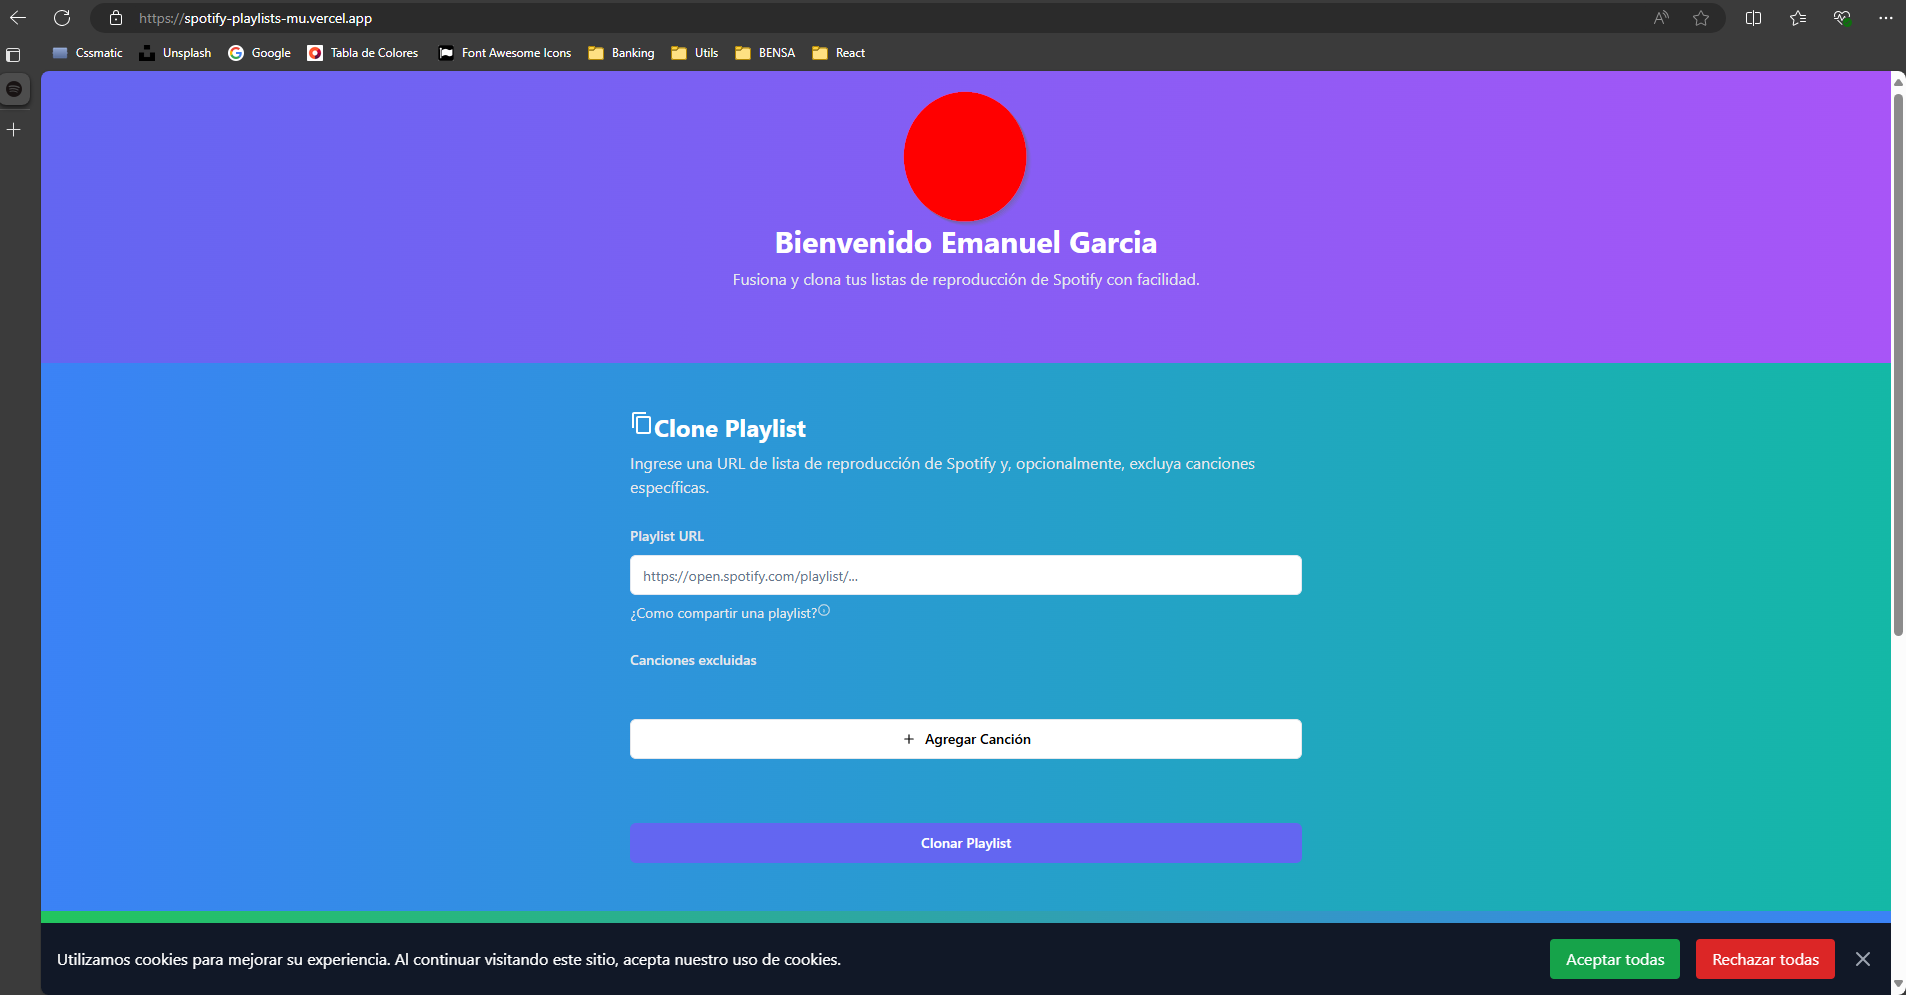Open the browser Settings and more menu
Image resolution: width=1906 pixels, height=995 pixels.
[1886, 18]
